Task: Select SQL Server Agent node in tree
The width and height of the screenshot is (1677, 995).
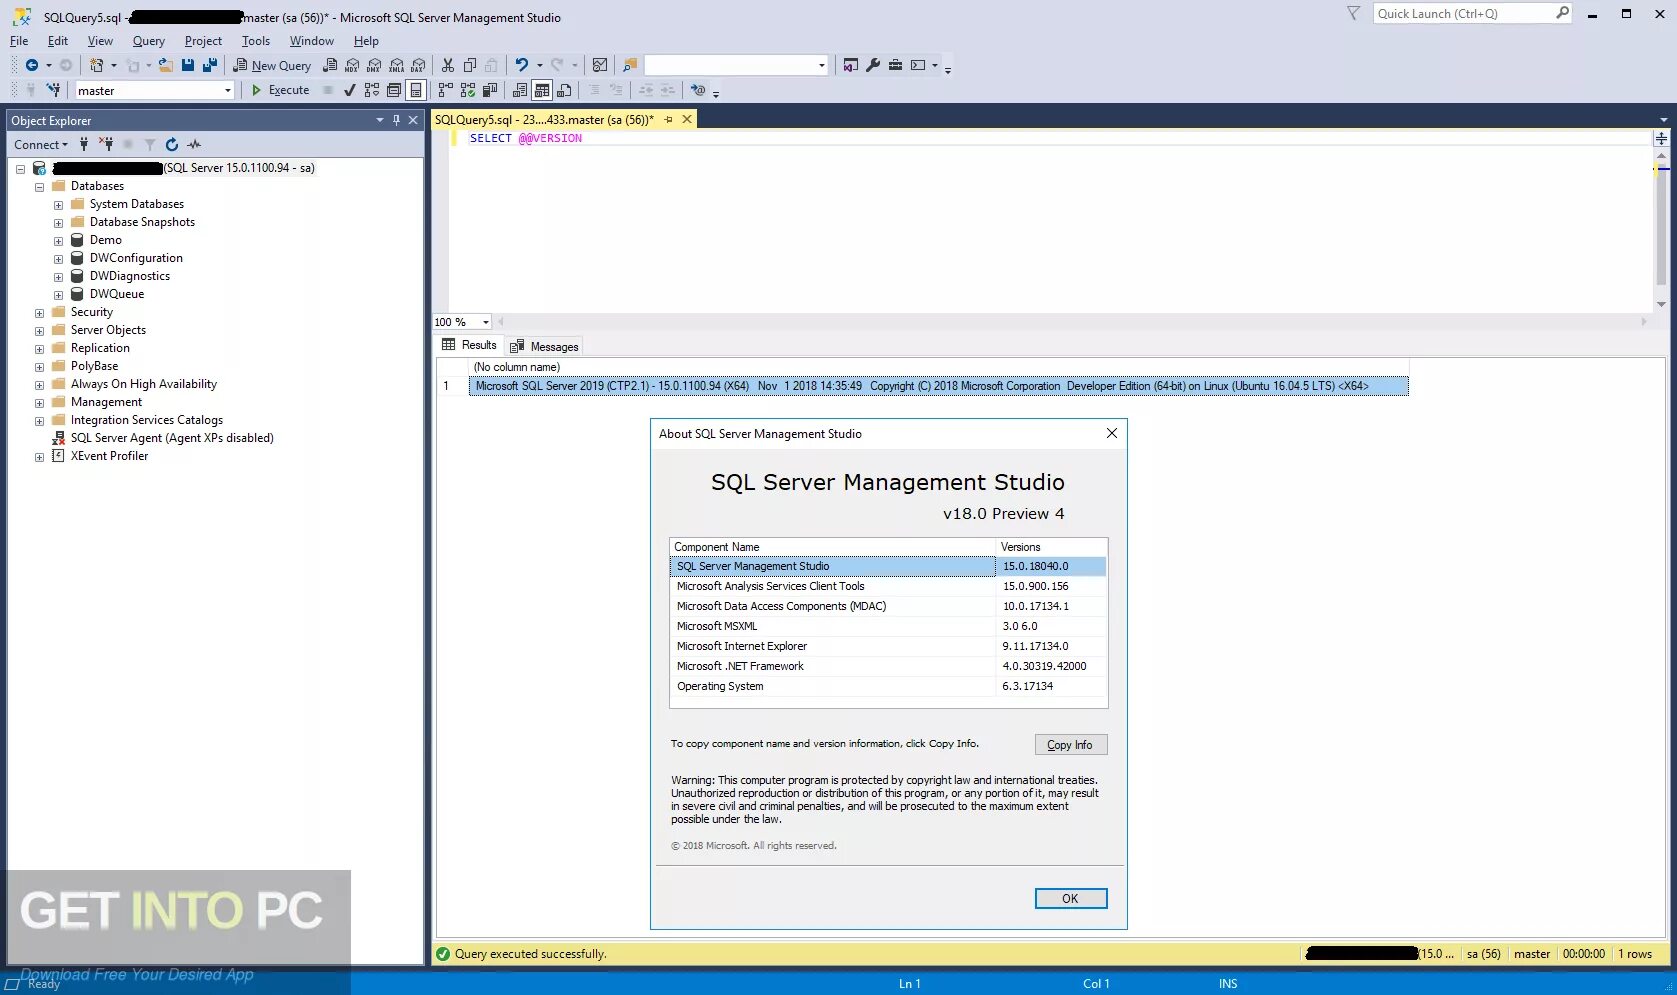Action: coord(172,438)
